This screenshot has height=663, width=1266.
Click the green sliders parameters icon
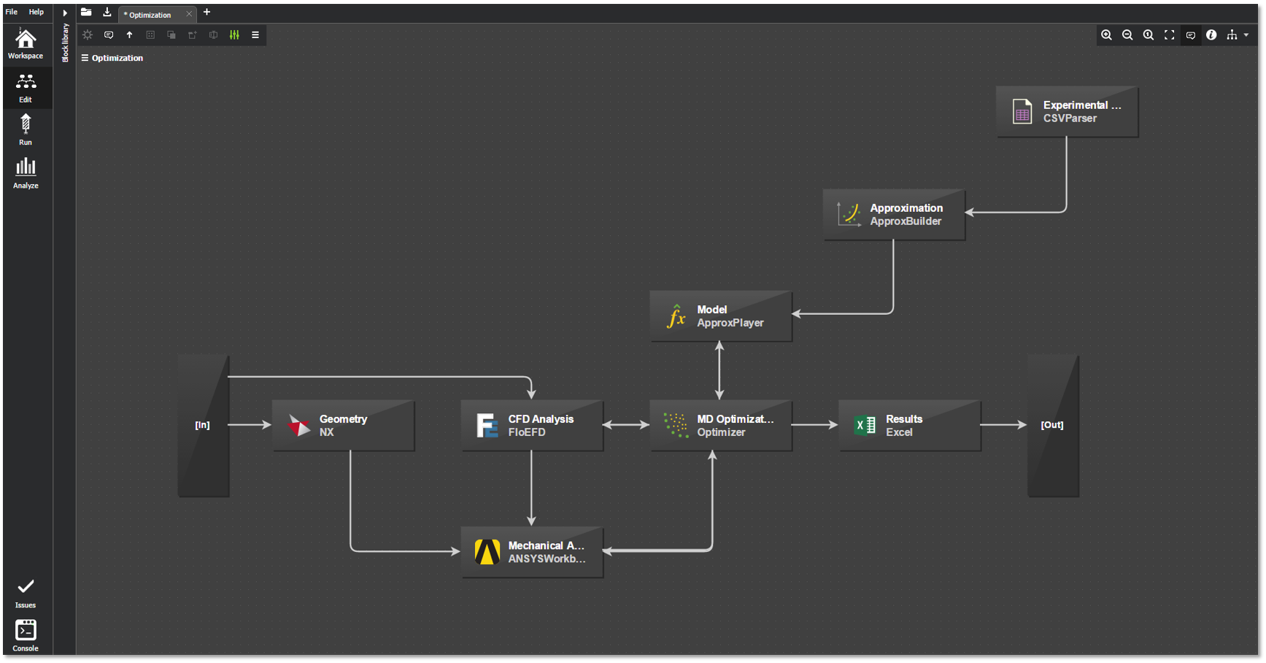[234, 35]
